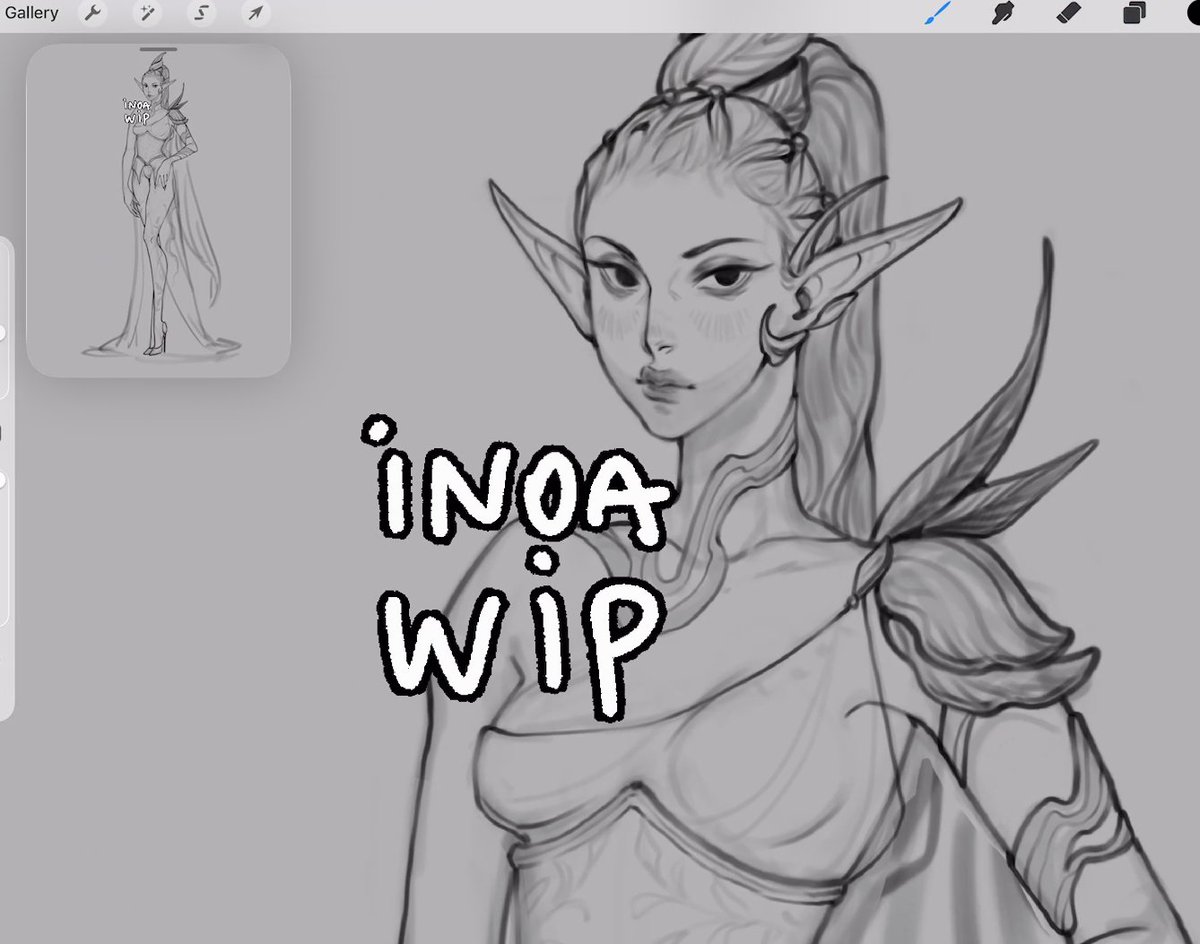1200x944 pixels.
Task: Open the Layers panel
Action: point(1134,13)
